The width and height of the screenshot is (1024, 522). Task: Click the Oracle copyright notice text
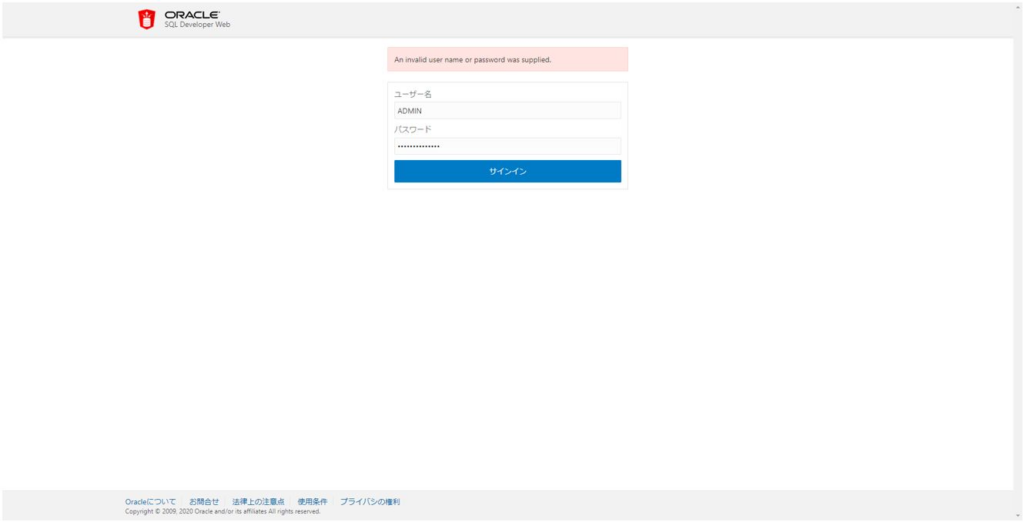point(222,511)
